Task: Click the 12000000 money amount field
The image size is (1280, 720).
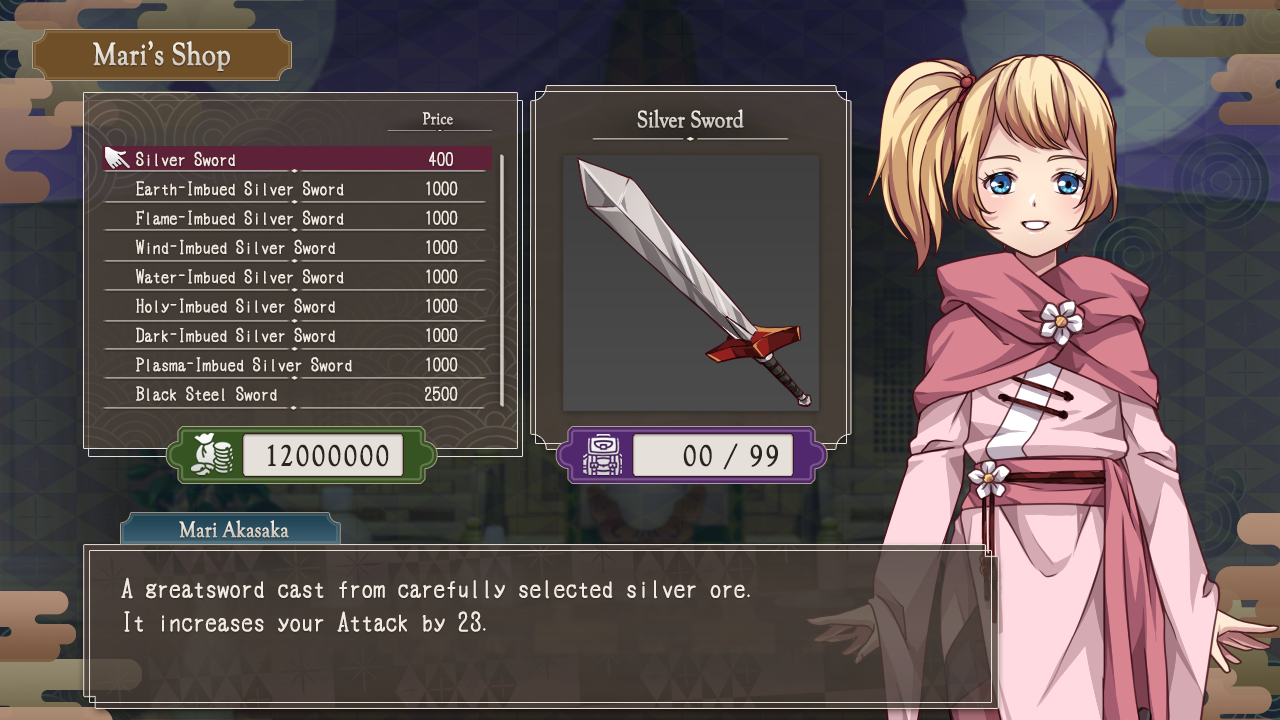Action: (323, 456)
